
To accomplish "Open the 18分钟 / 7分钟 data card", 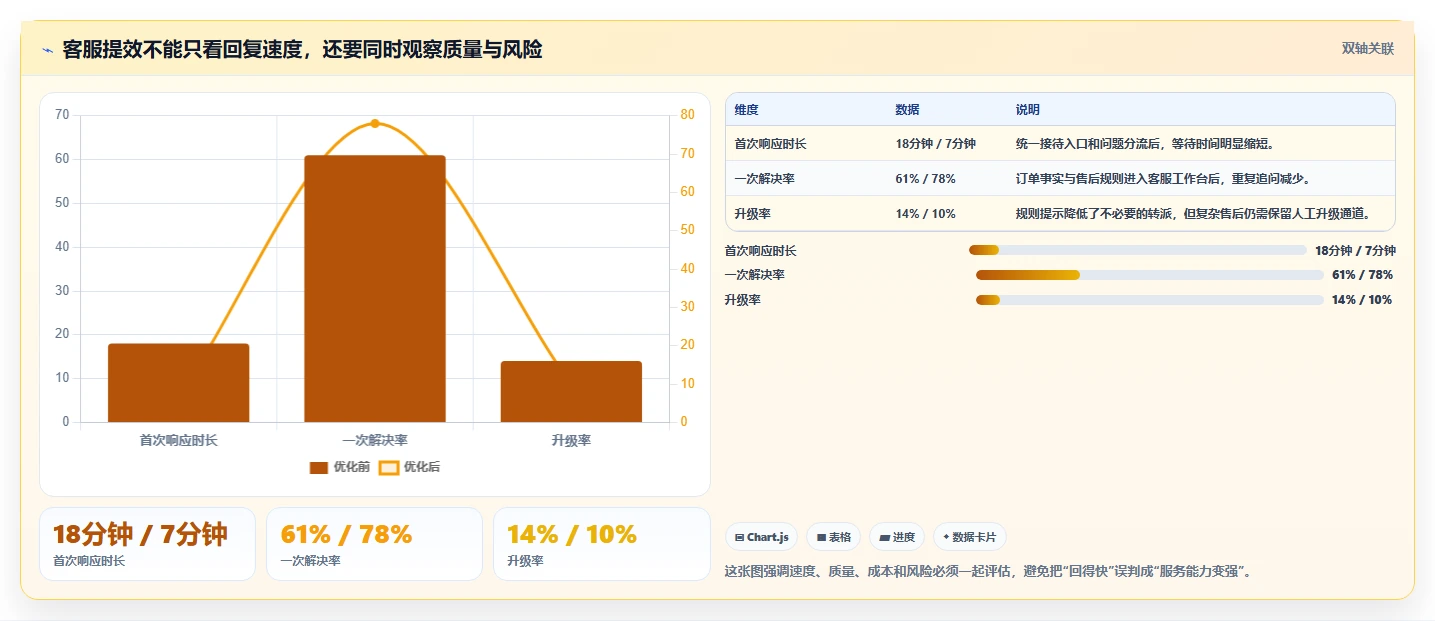I will click(147, 544).
